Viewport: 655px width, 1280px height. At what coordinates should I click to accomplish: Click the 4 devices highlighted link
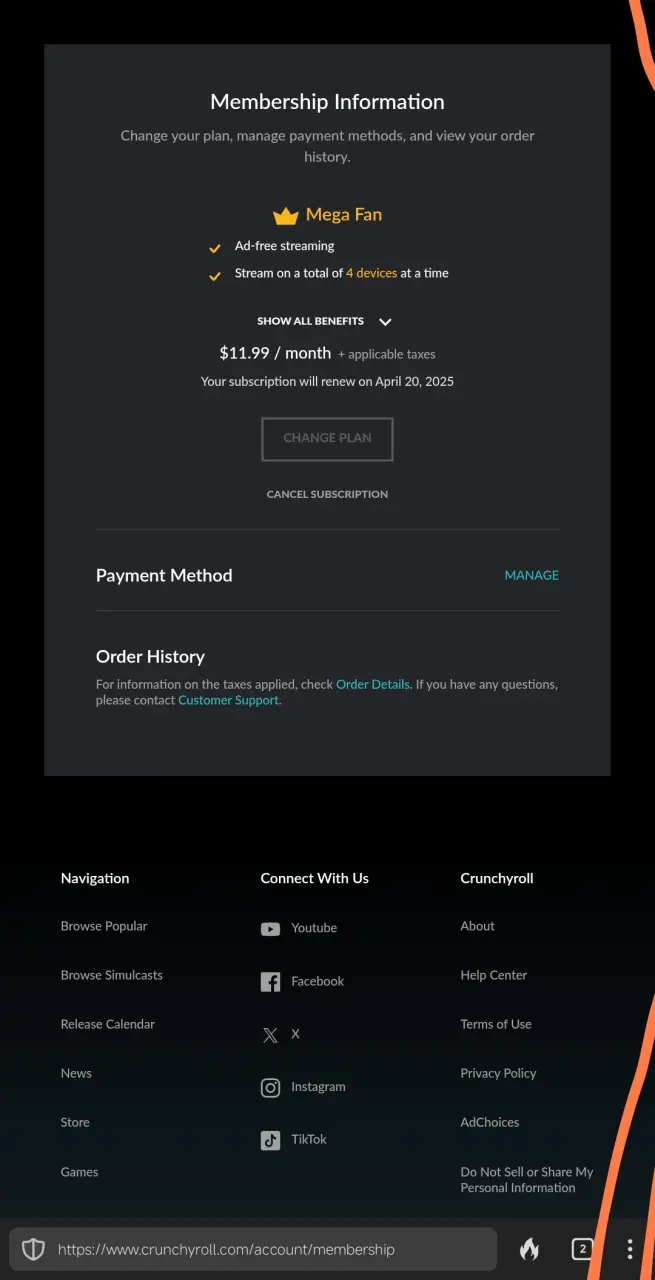click(372, 273)
